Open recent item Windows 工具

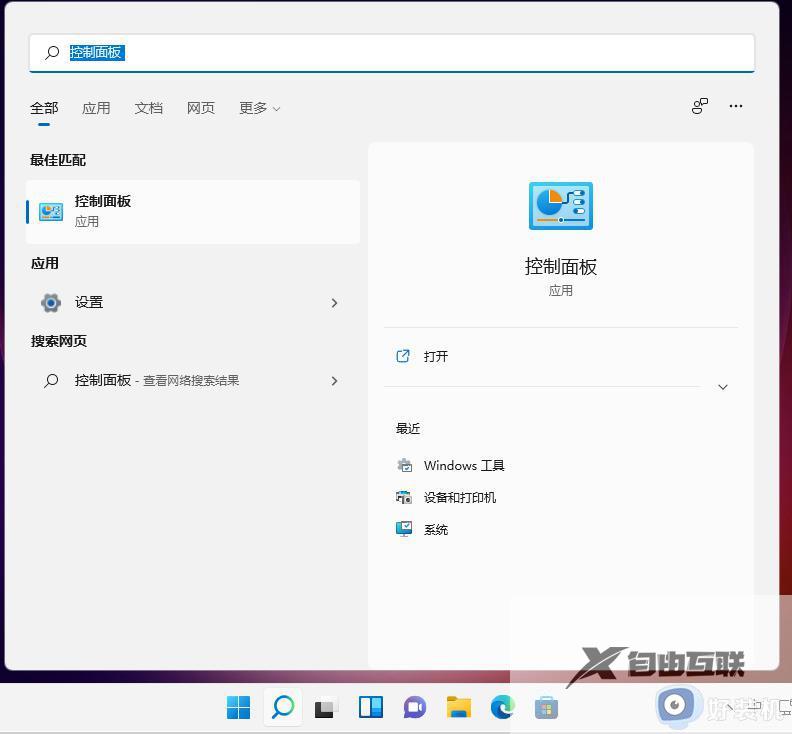(464, 465)
